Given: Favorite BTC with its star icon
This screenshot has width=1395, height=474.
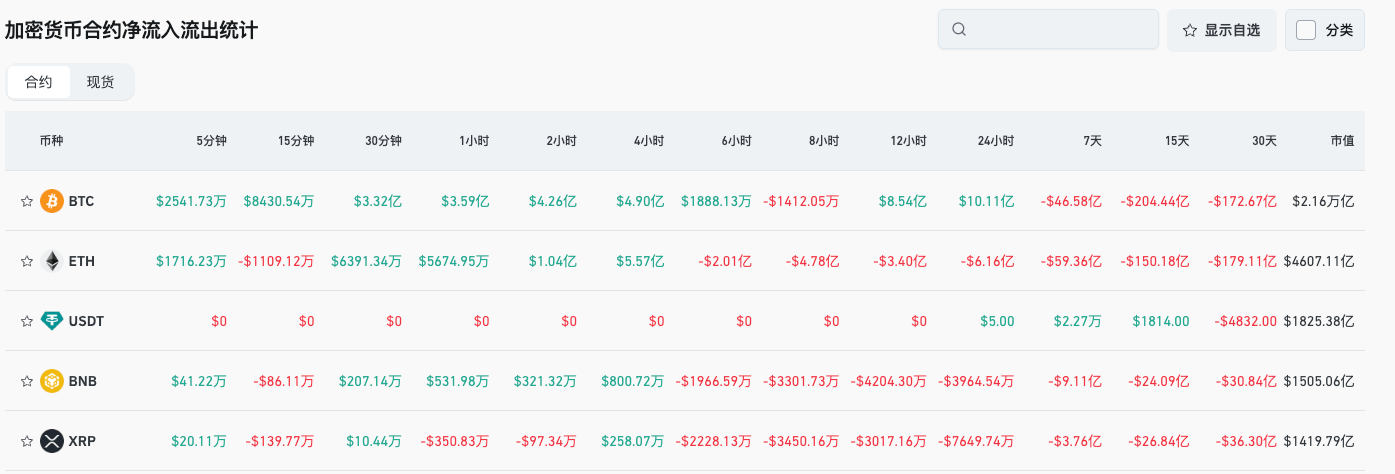Looking at the screenshot, I should tap(27, 201).
